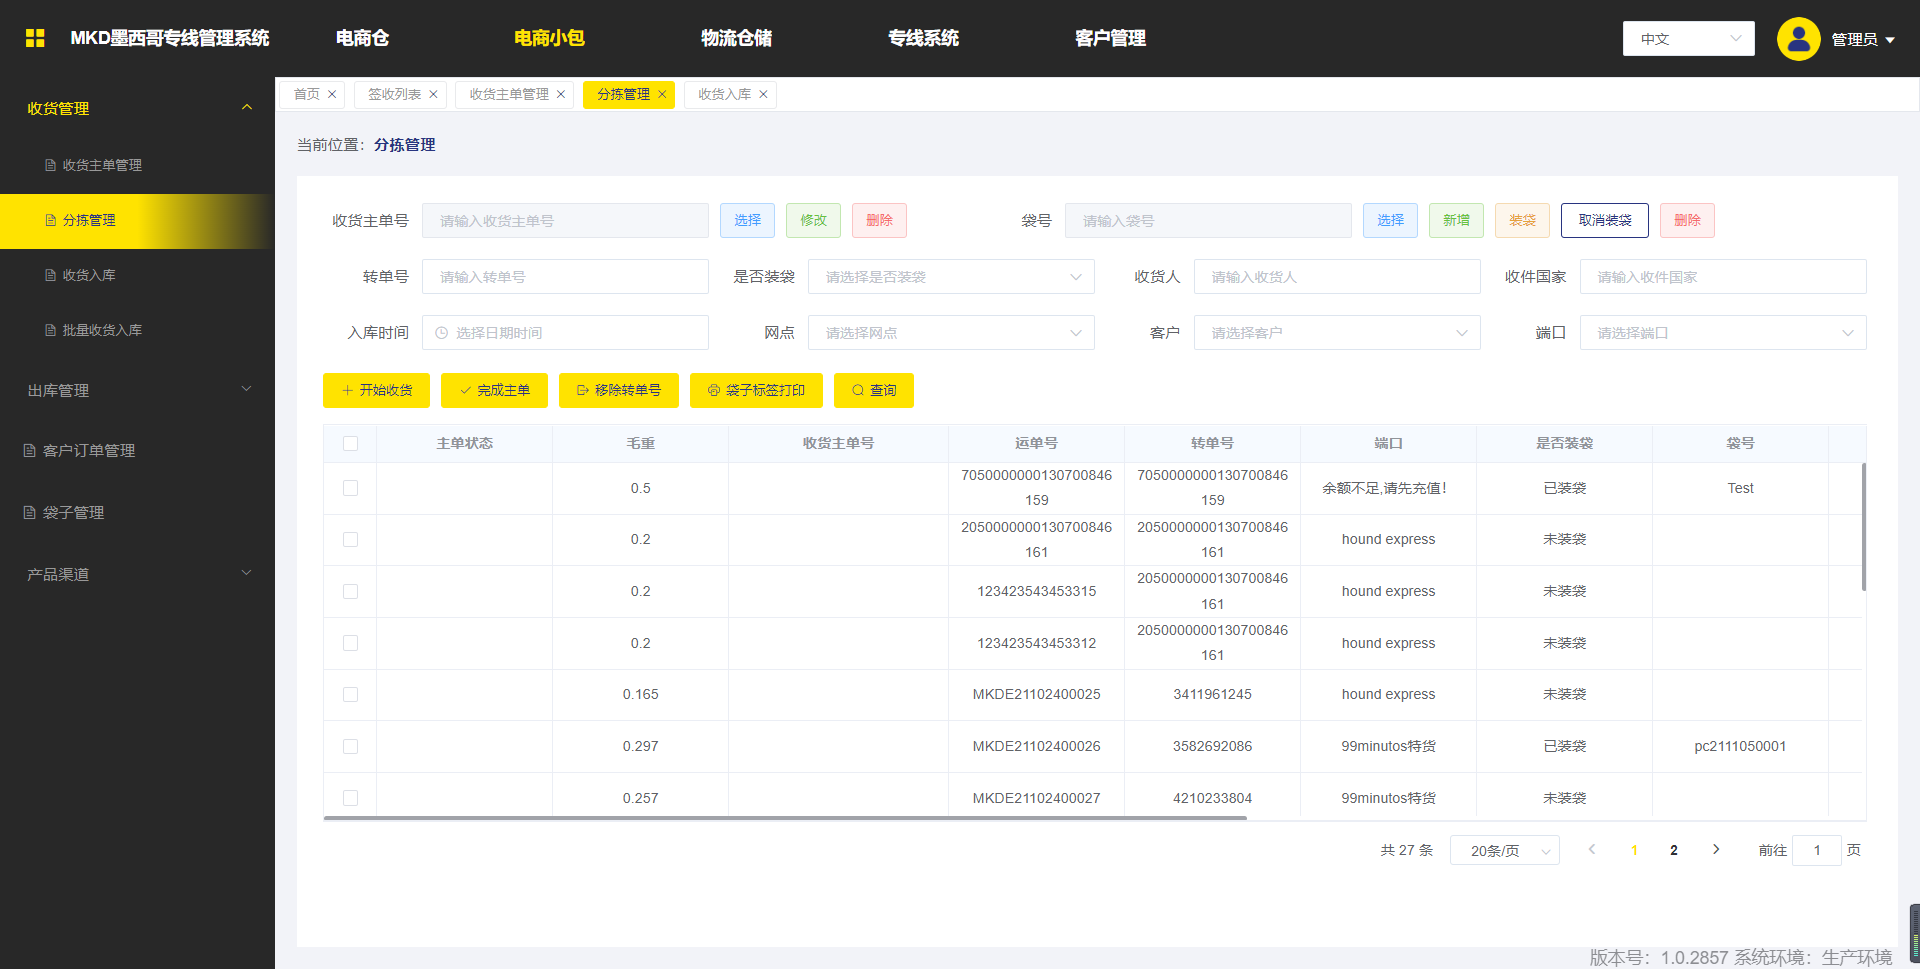Screen dimensions: 1920x969
Task: Click document icon beside 袋子管理
Action: [30, 513]
